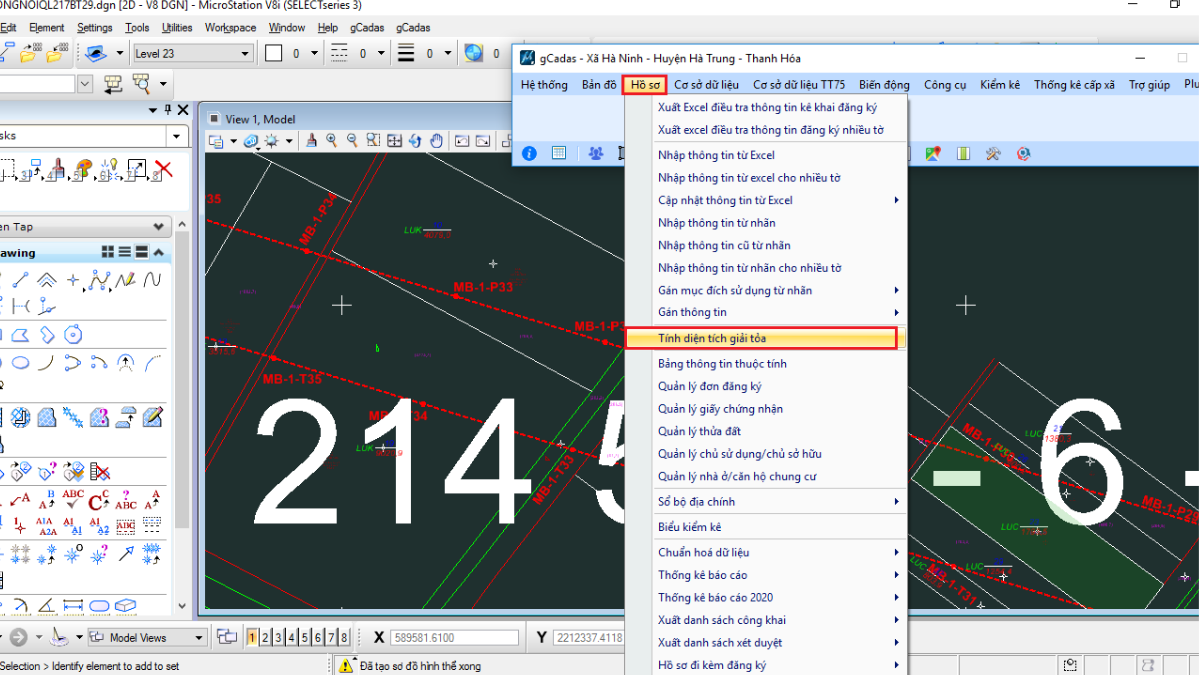
Task: Collapse the Drawing task group
Action: point(160,252)
